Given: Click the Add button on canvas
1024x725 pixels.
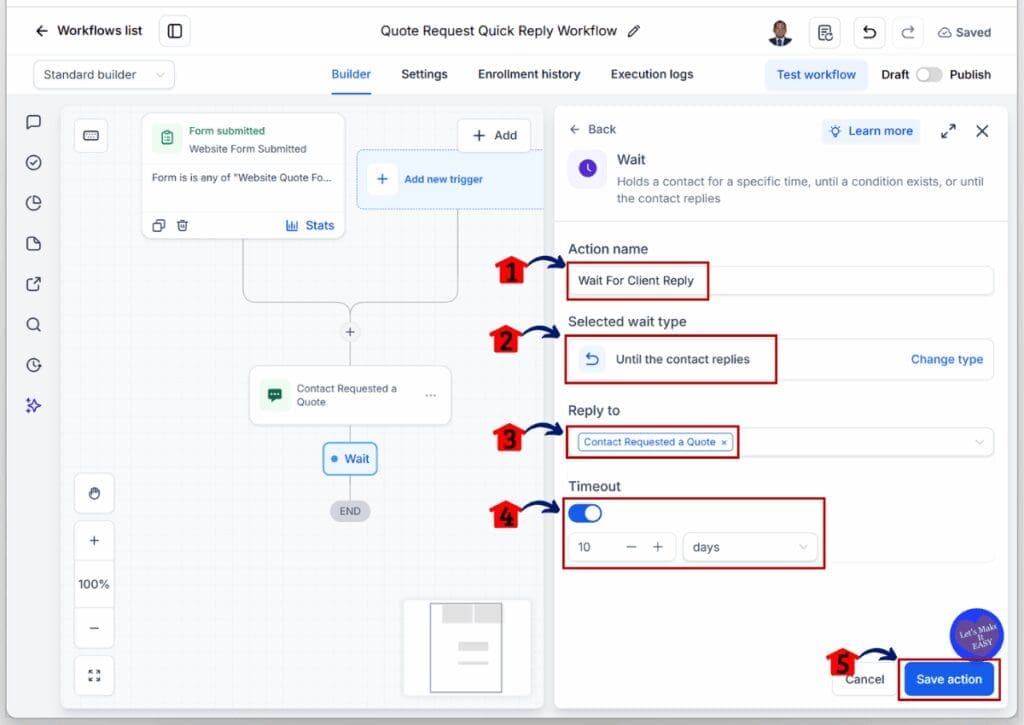Looking at the screenshot, I should [494, 135].
